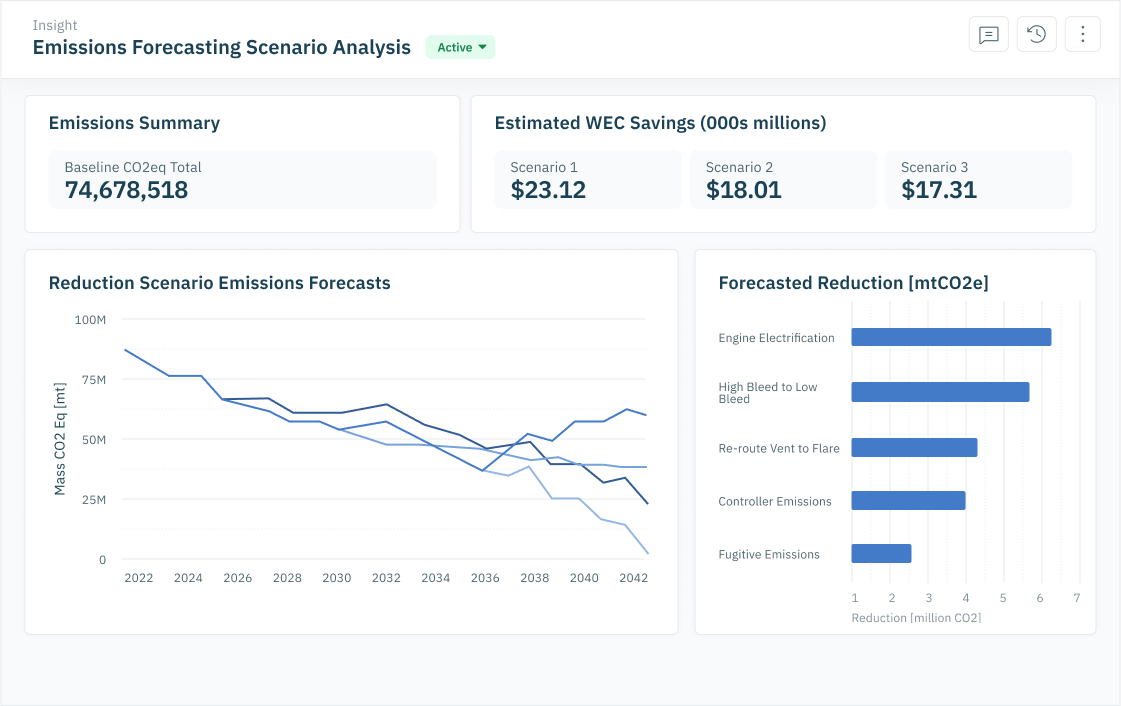Open the comments panel icon

click(x=989, y=34)
